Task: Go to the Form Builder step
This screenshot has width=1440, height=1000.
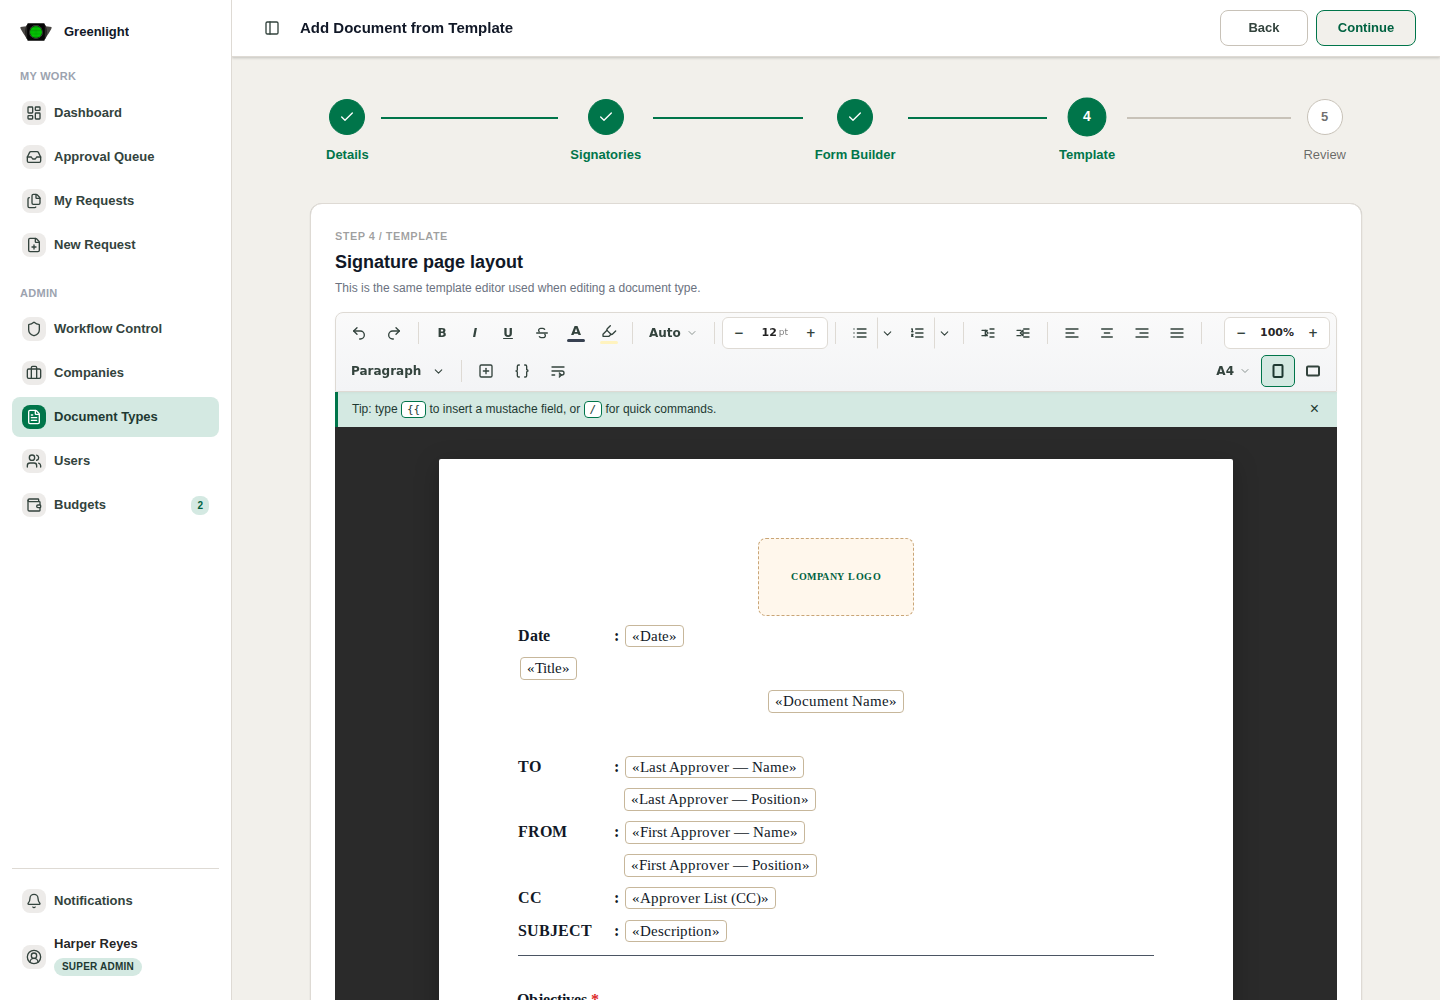Action: tap(855, 130)
